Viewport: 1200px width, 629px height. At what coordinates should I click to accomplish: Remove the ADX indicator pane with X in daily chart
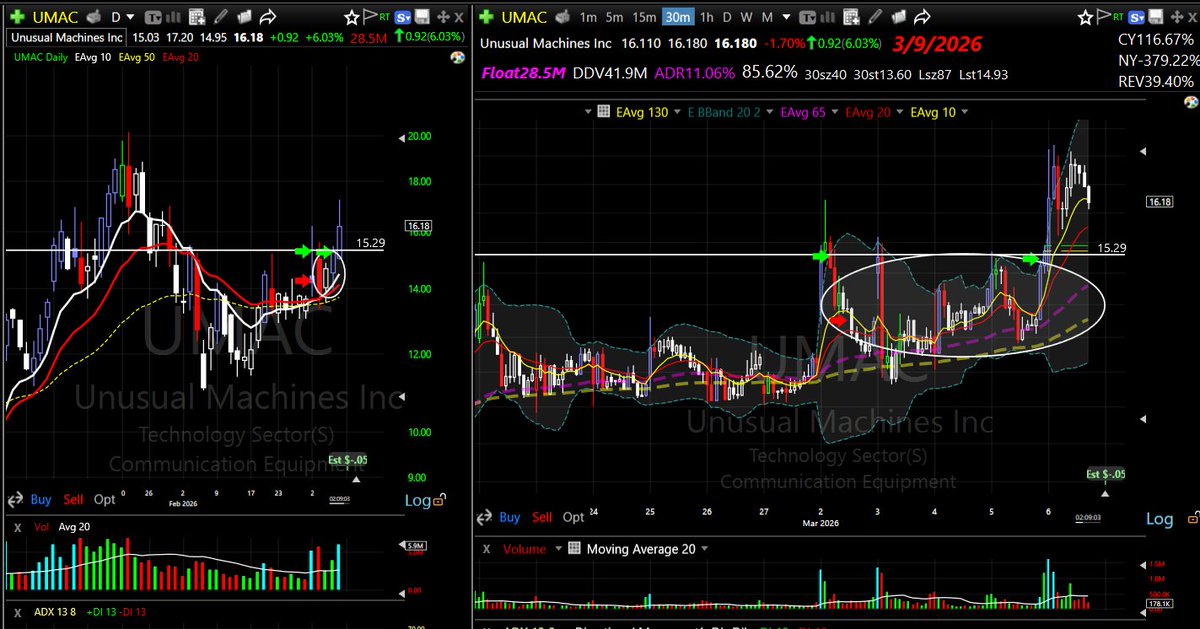point(17,611)
